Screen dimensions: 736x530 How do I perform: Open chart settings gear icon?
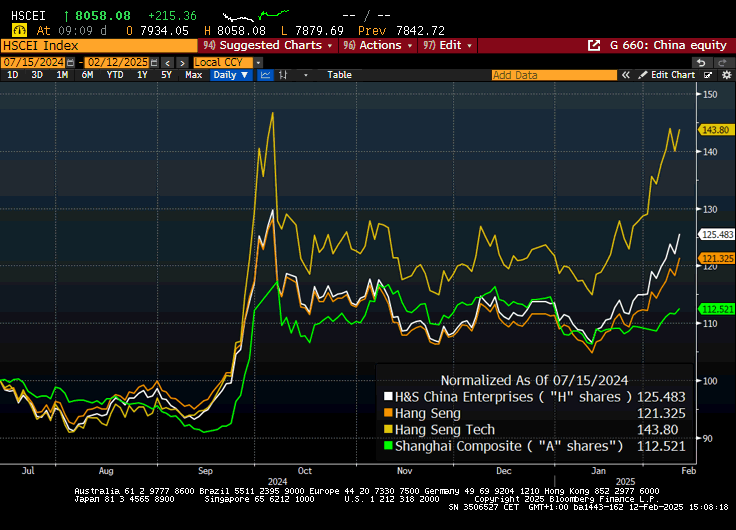[727, 75]
